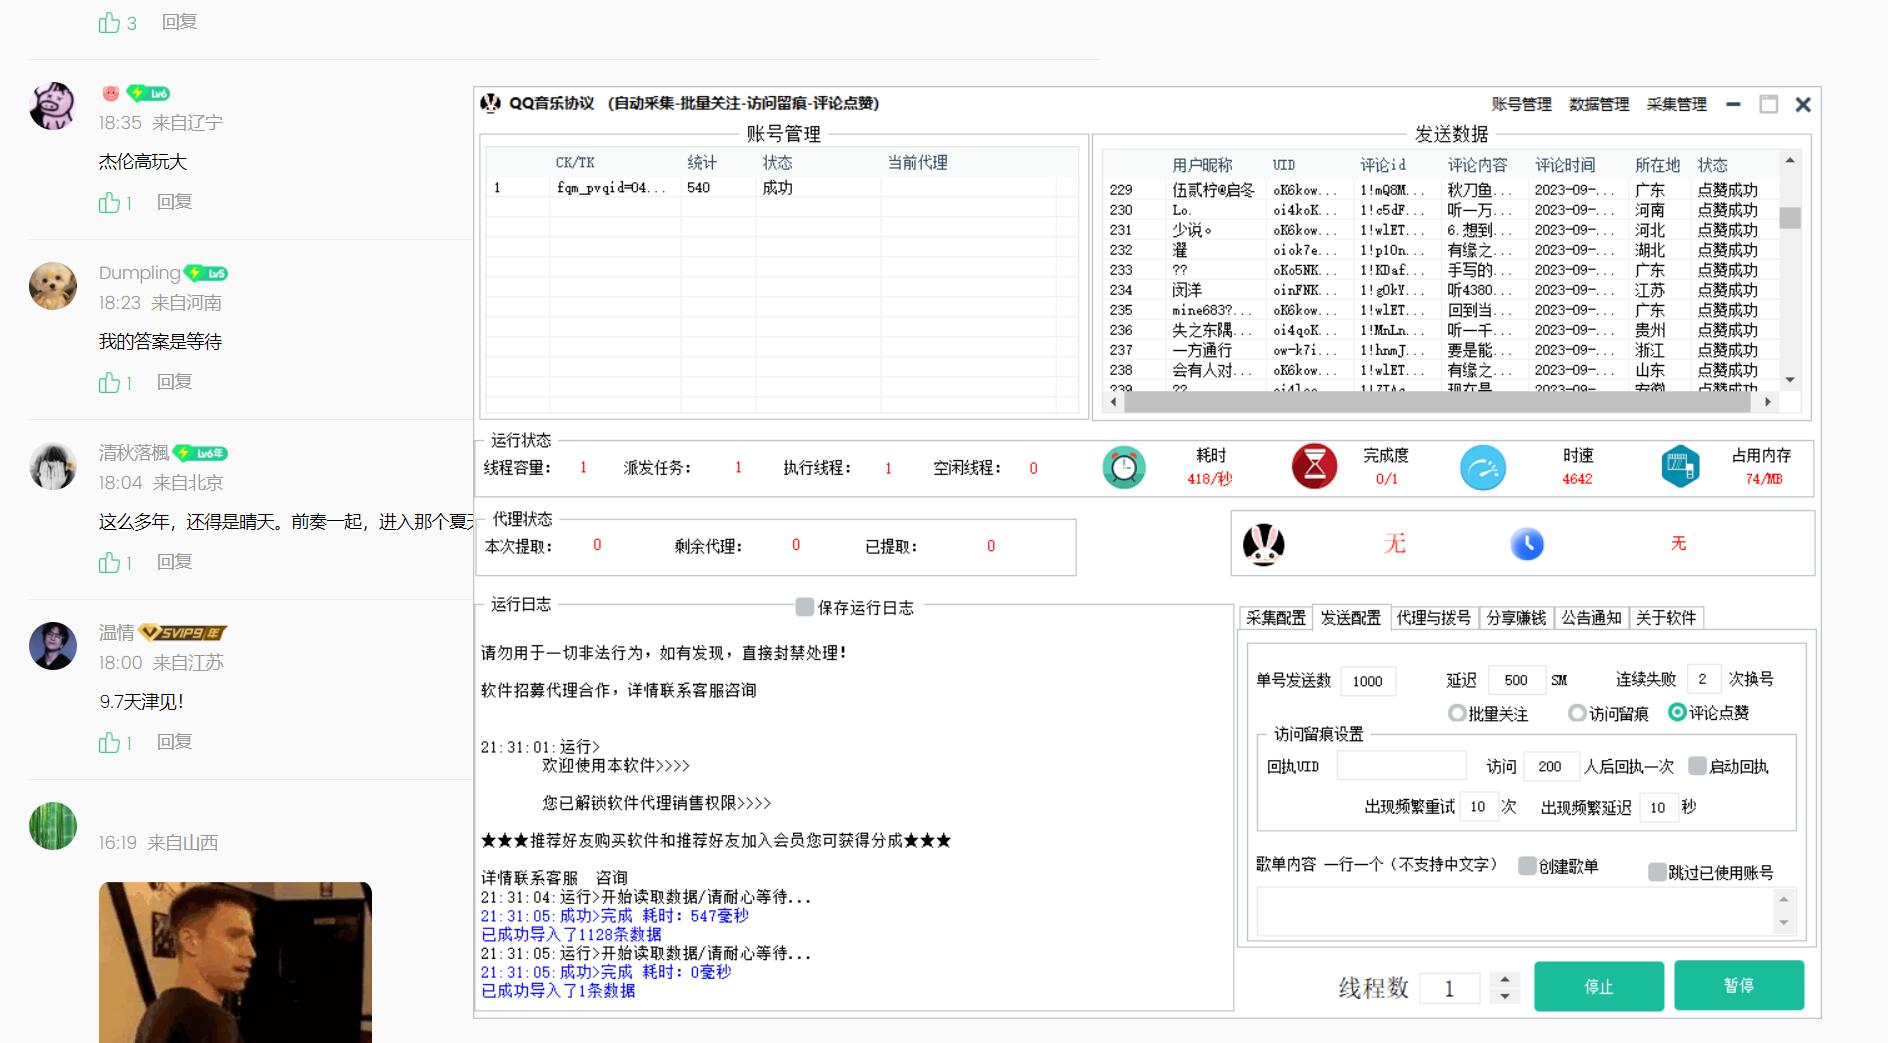Image resolution: width=1888 pixels, height=1043 pixels.
Task: Enable the 保存运行日志 checkbox
Action: pyautogui.click(x=804, y=607)
